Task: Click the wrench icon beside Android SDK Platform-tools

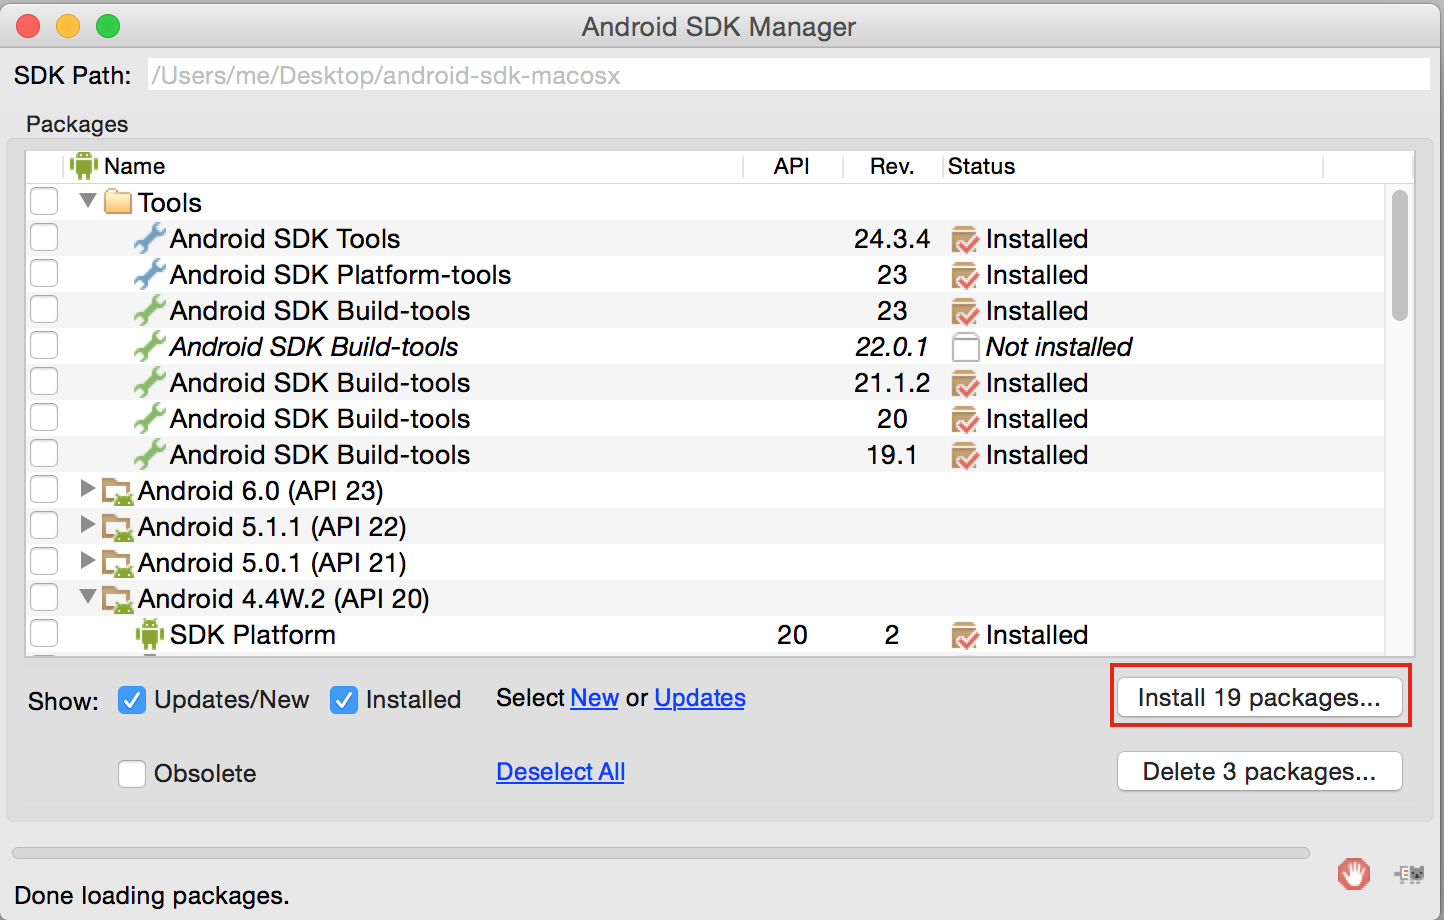Action: tap(149, 274)
